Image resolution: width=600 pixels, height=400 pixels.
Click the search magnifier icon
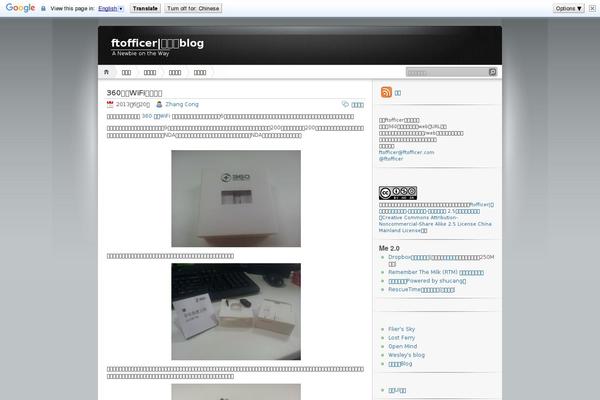(x=492, y=72)
